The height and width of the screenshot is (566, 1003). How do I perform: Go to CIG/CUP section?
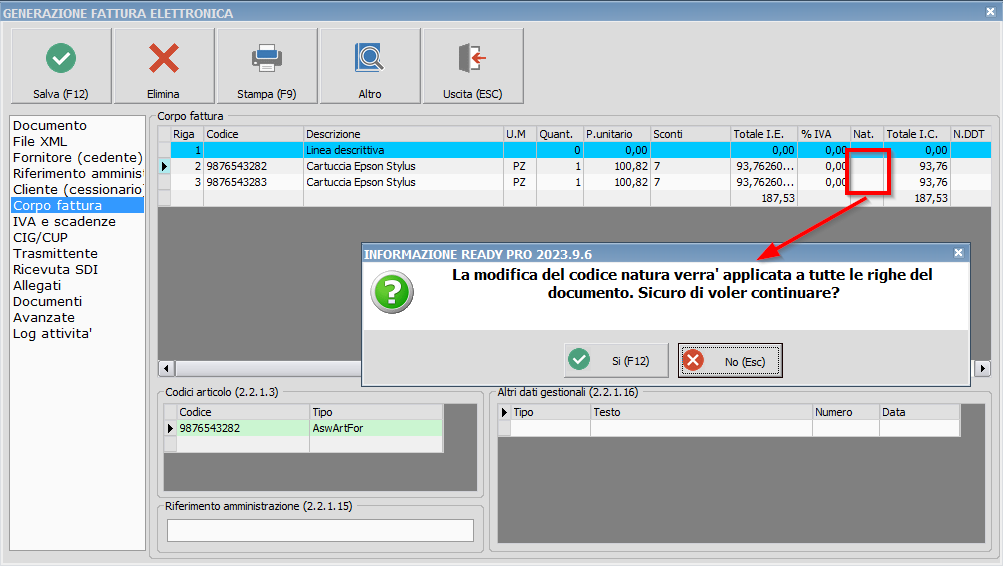click(x=40, y=237)
